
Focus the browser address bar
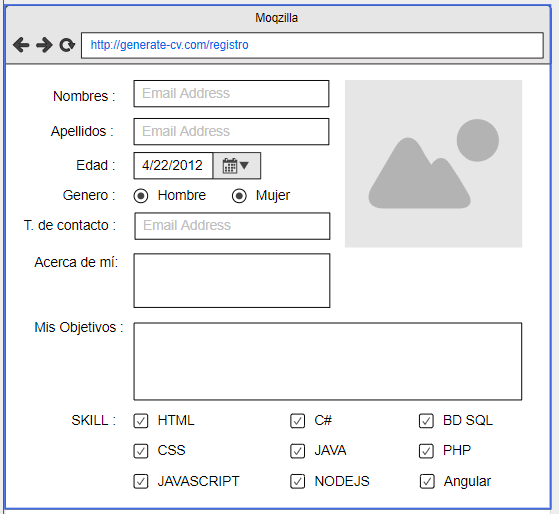312,45
